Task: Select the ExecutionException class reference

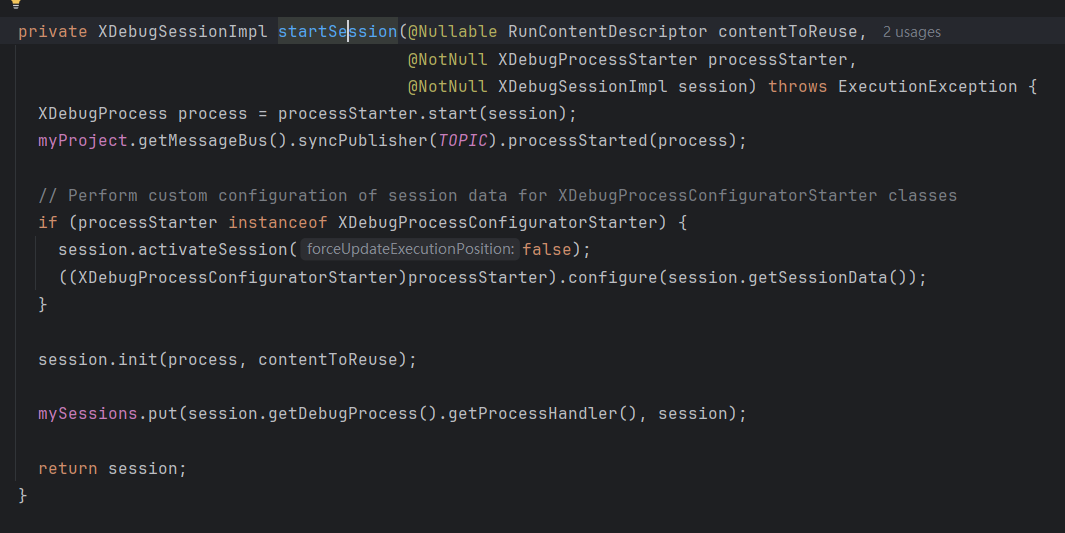Action: click(x=927, y=87)
